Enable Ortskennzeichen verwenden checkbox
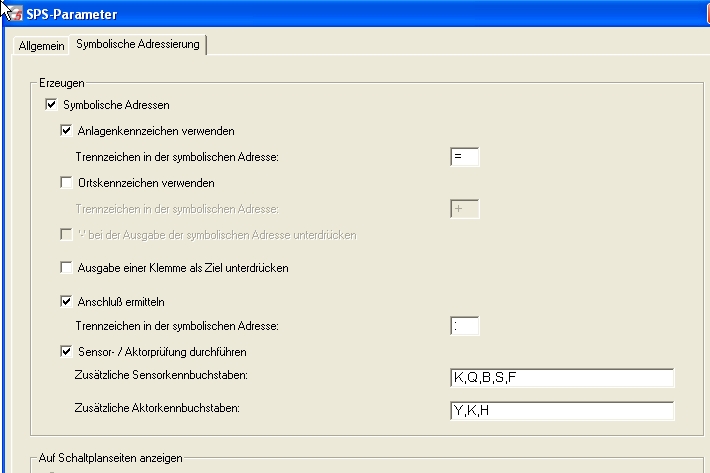The image size is (710, 473). point(66,182)
